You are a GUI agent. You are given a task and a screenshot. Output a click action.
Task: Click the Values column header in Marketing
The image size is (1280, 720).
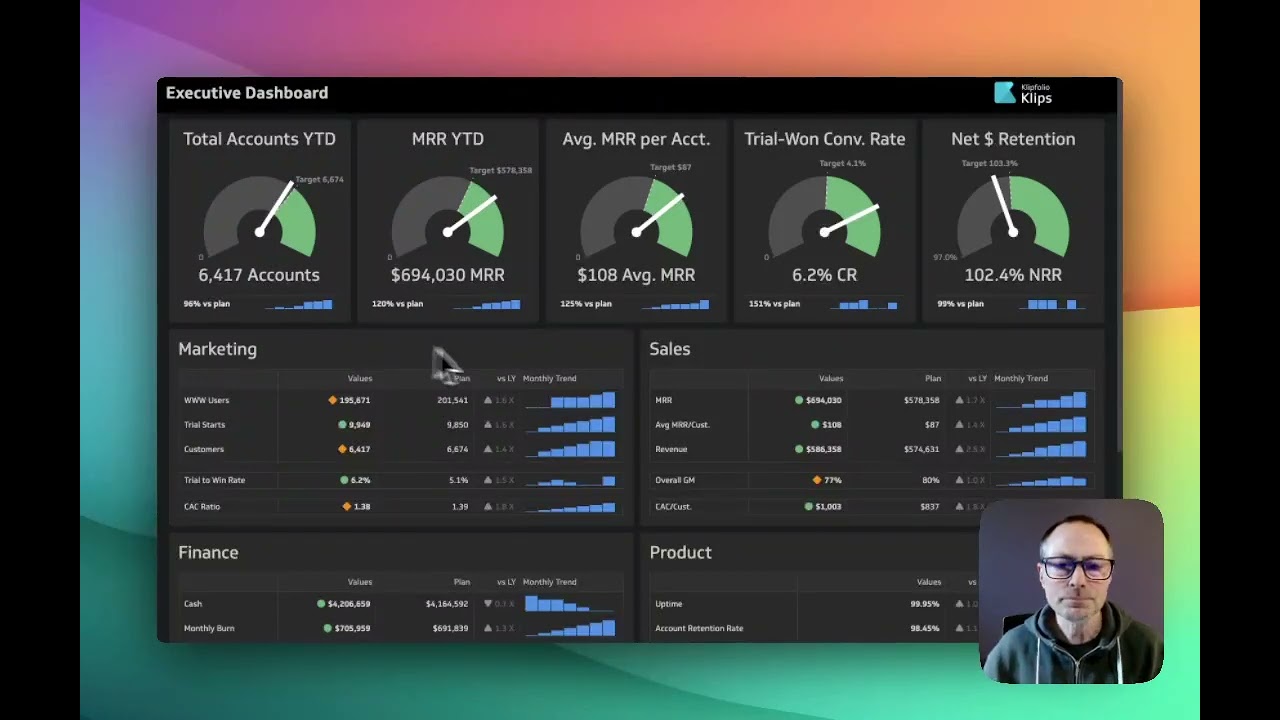click(x=359, y=379)
